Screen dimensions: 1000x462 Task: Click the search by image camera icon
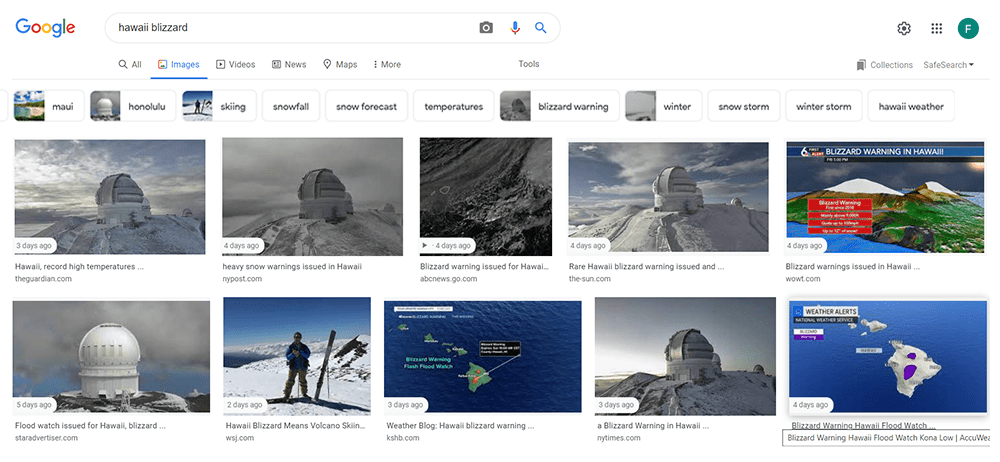[486, 28]
